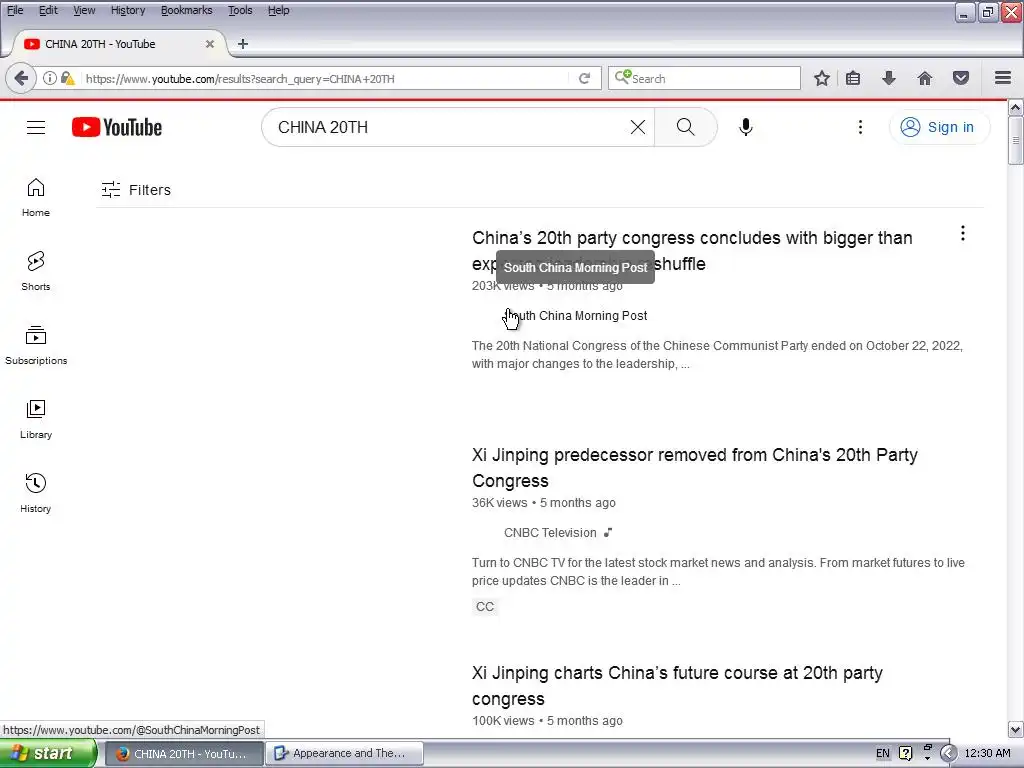Image resolution: width=1024 pixels, height=768 pixels.
Task: Open video 'Xi Jinping charts China's future course'
Action: click(x=677, y=686)
